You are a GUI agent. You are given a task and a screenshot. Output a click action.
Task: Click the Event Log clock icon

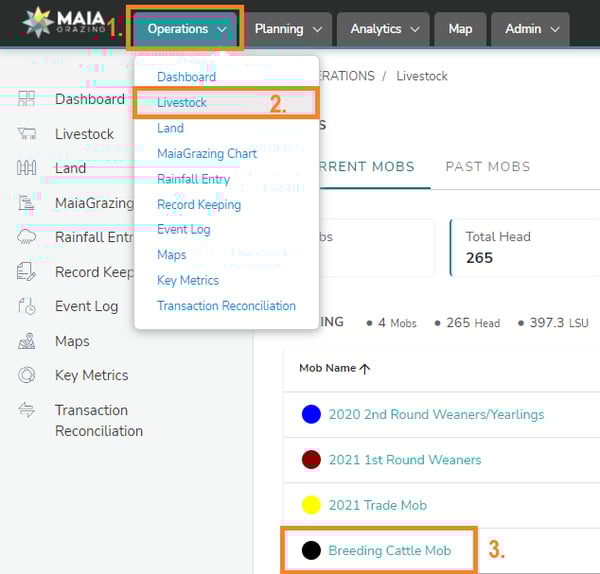[27, 306]
